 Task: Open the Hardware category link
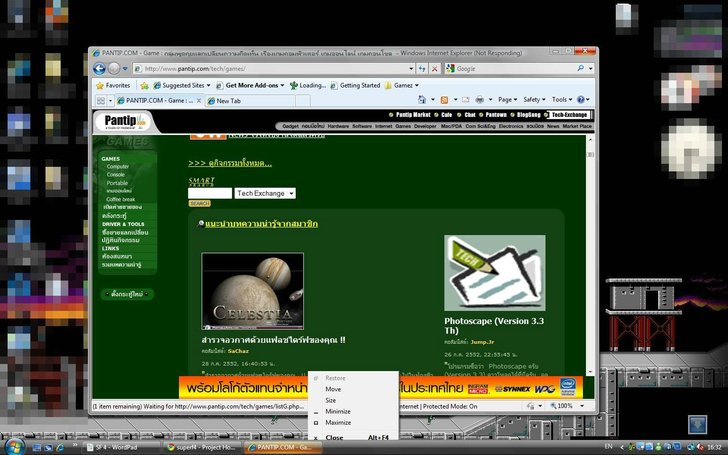point(338,126)
